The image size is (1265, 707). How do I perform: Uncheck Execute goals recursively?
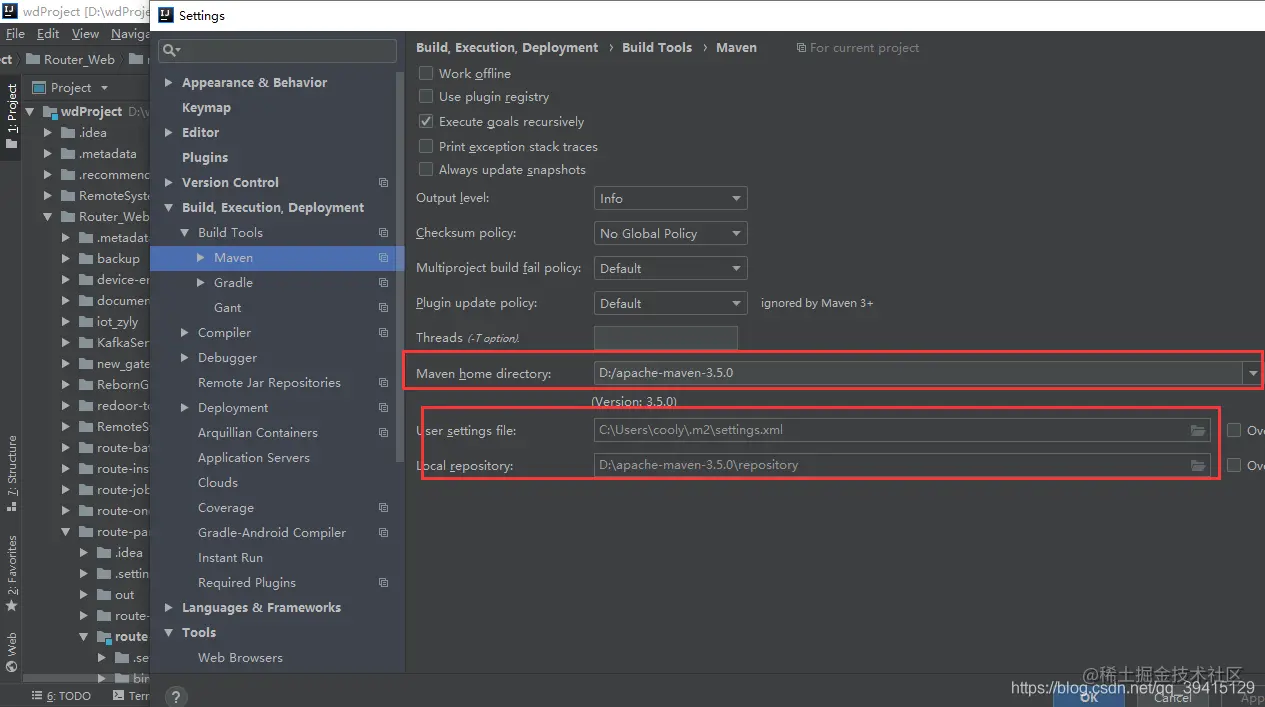click(426, 121)
